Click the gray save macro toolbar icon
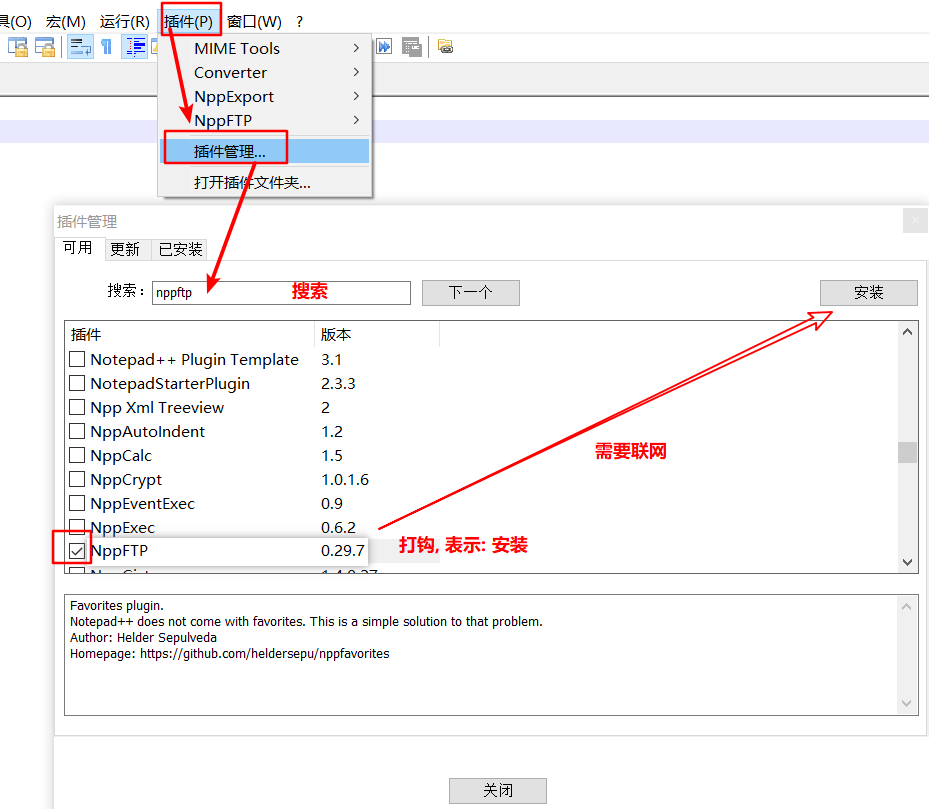 coord(411,47)
